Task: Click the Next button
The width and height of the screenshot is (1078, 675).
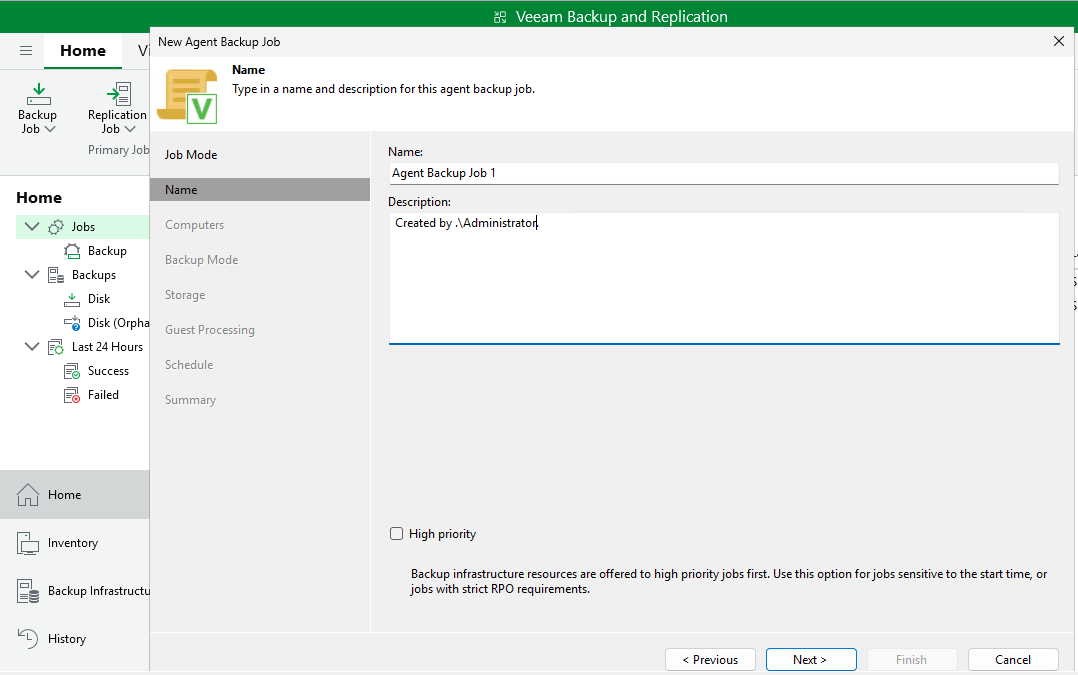Action: point(811,659)
